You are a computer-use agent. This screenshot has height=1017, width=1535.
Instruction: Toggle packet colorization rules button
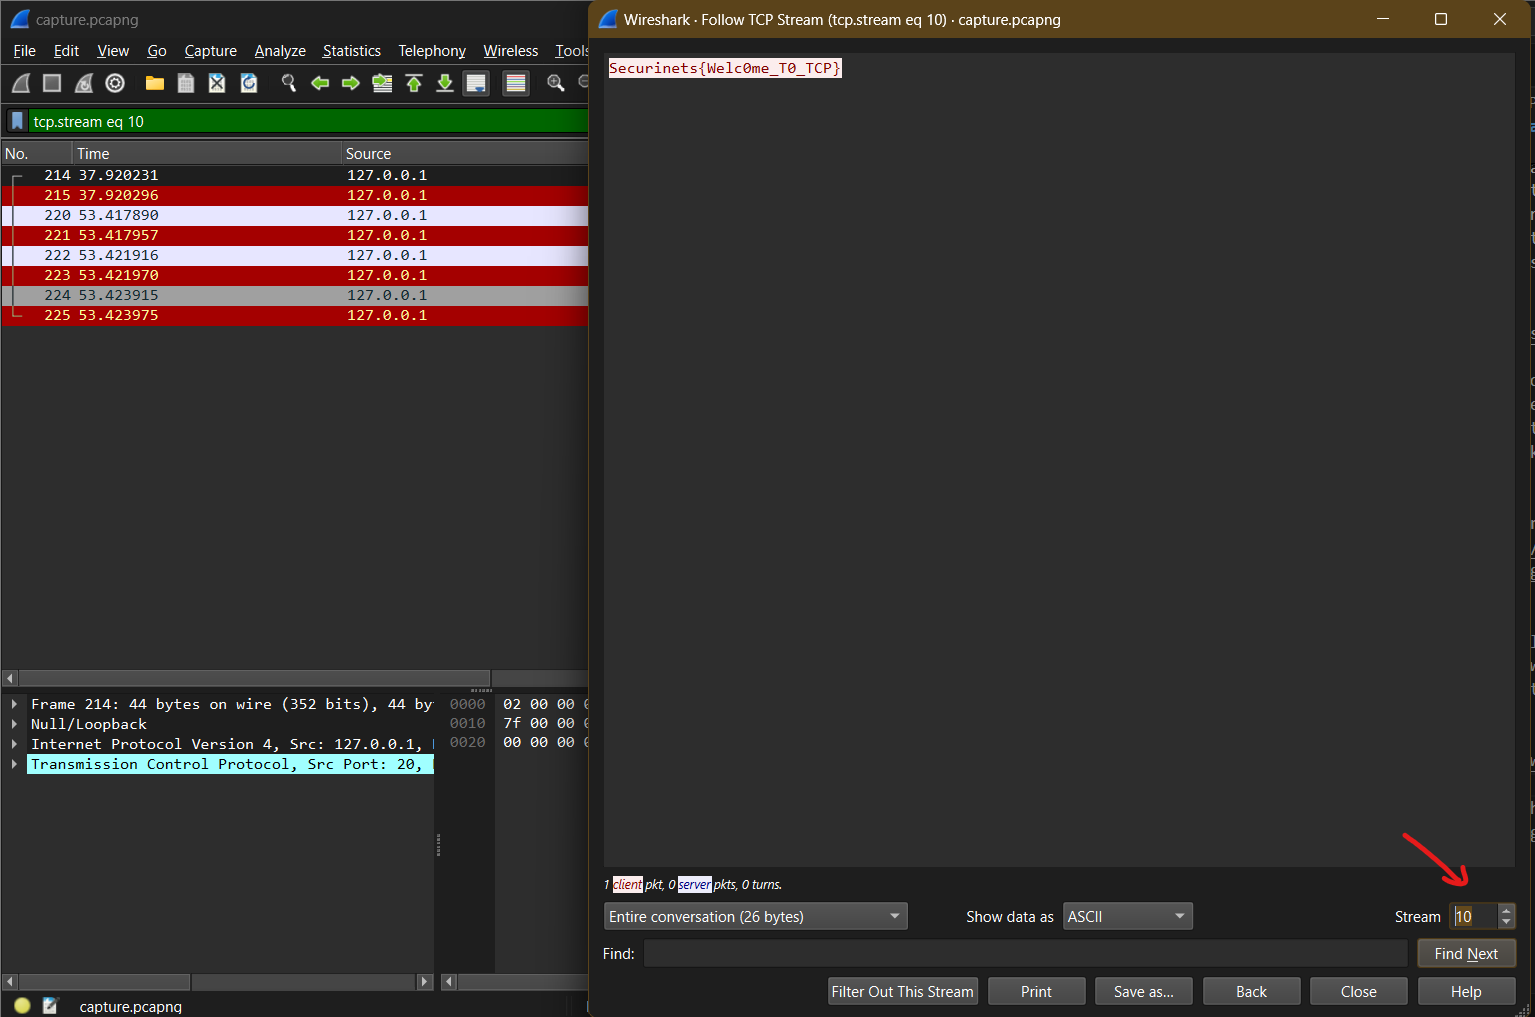click(516, 84)
